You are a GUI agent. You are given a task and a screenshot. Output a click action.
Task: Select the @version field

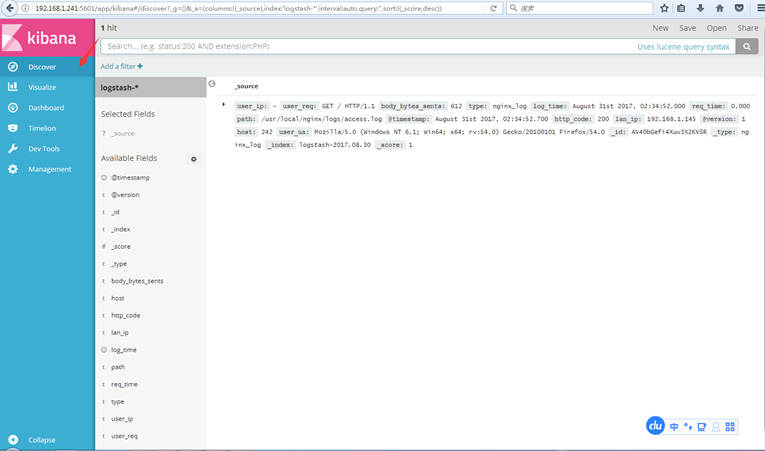click(125, 195)
